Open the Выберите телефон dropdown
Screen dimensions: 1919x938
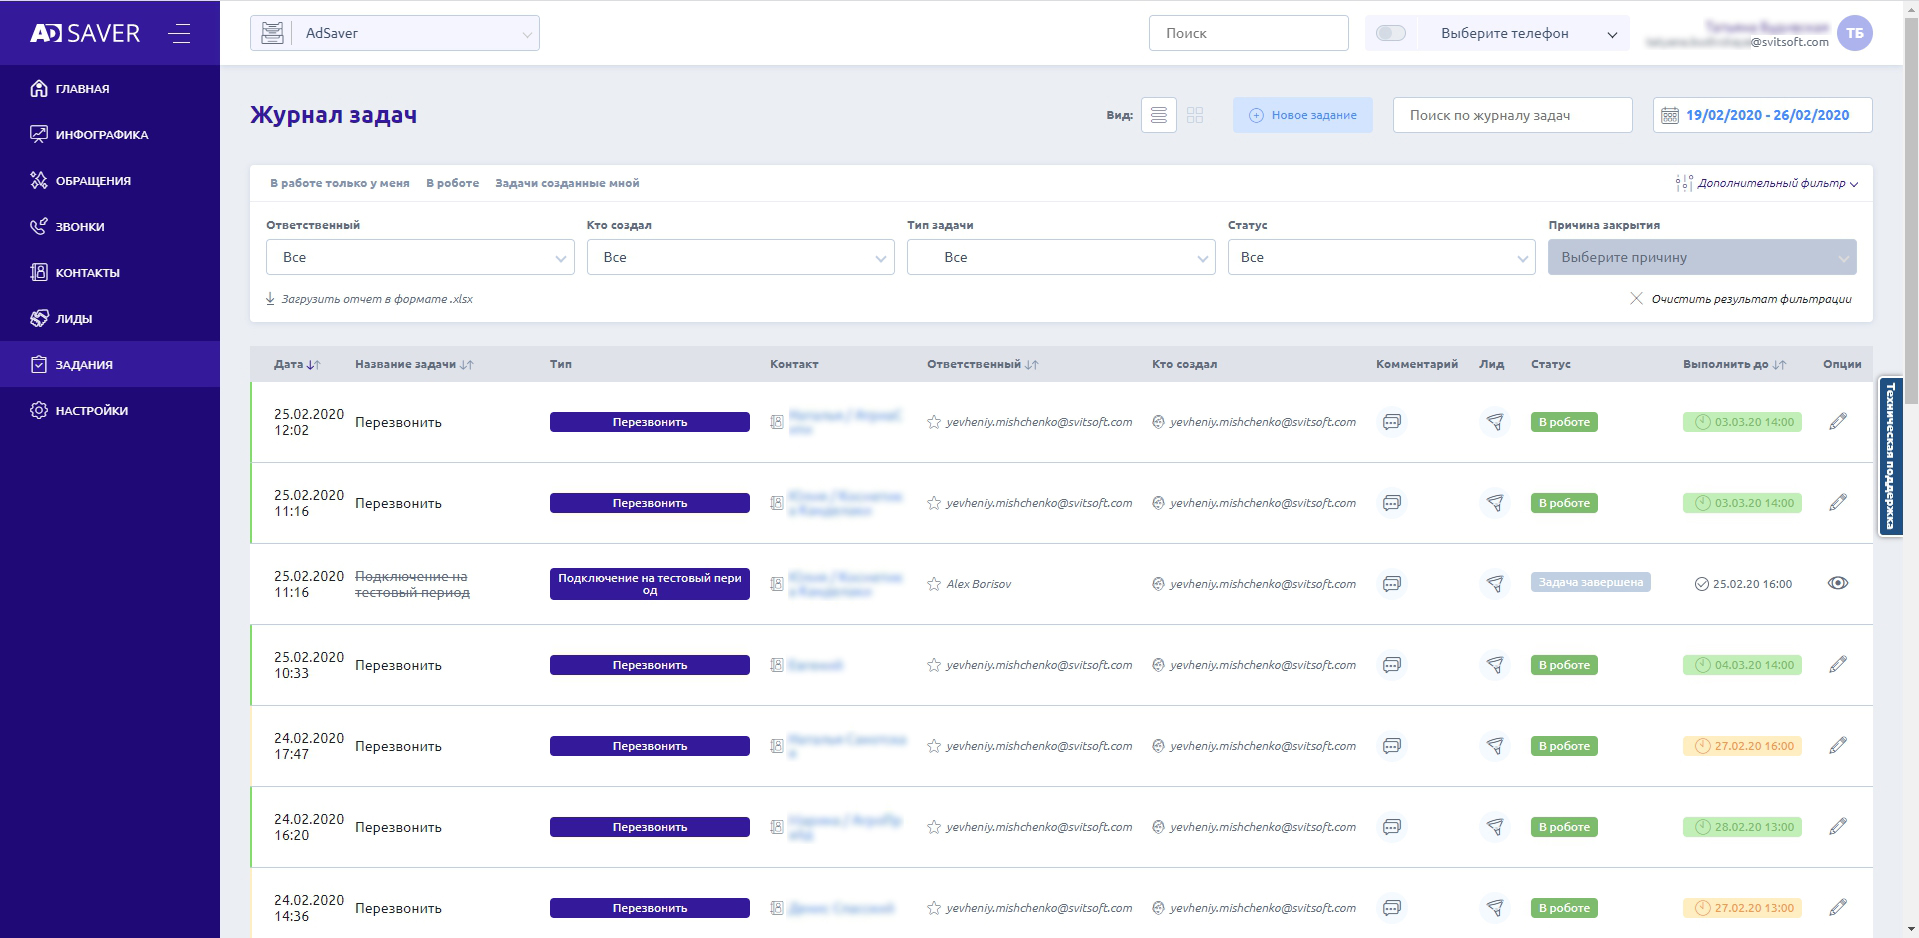coord(1527,33)
